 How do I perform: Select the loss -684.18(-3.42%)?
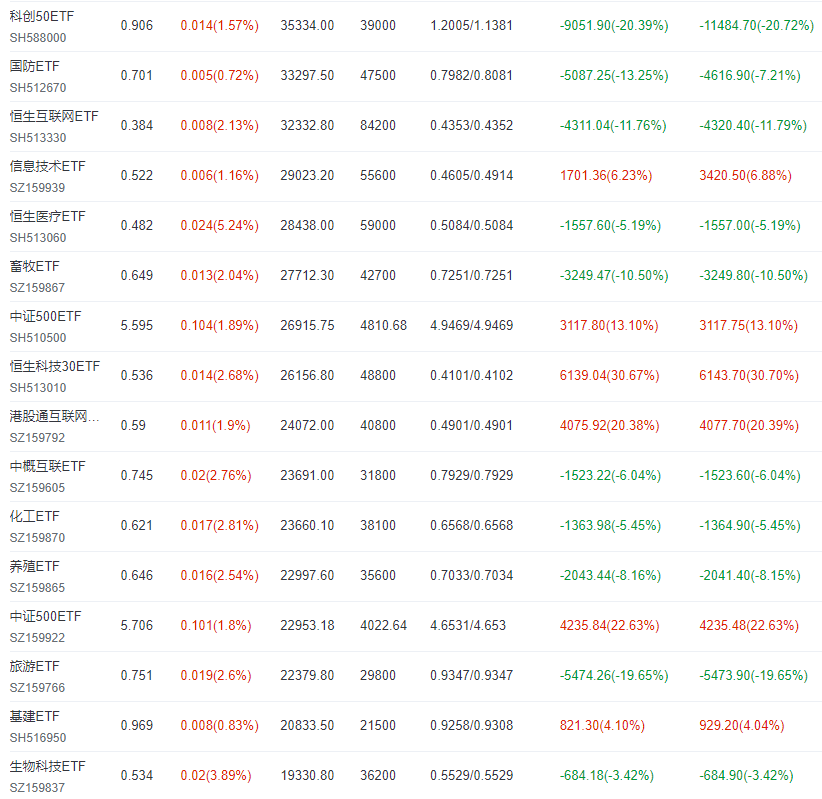607,775
